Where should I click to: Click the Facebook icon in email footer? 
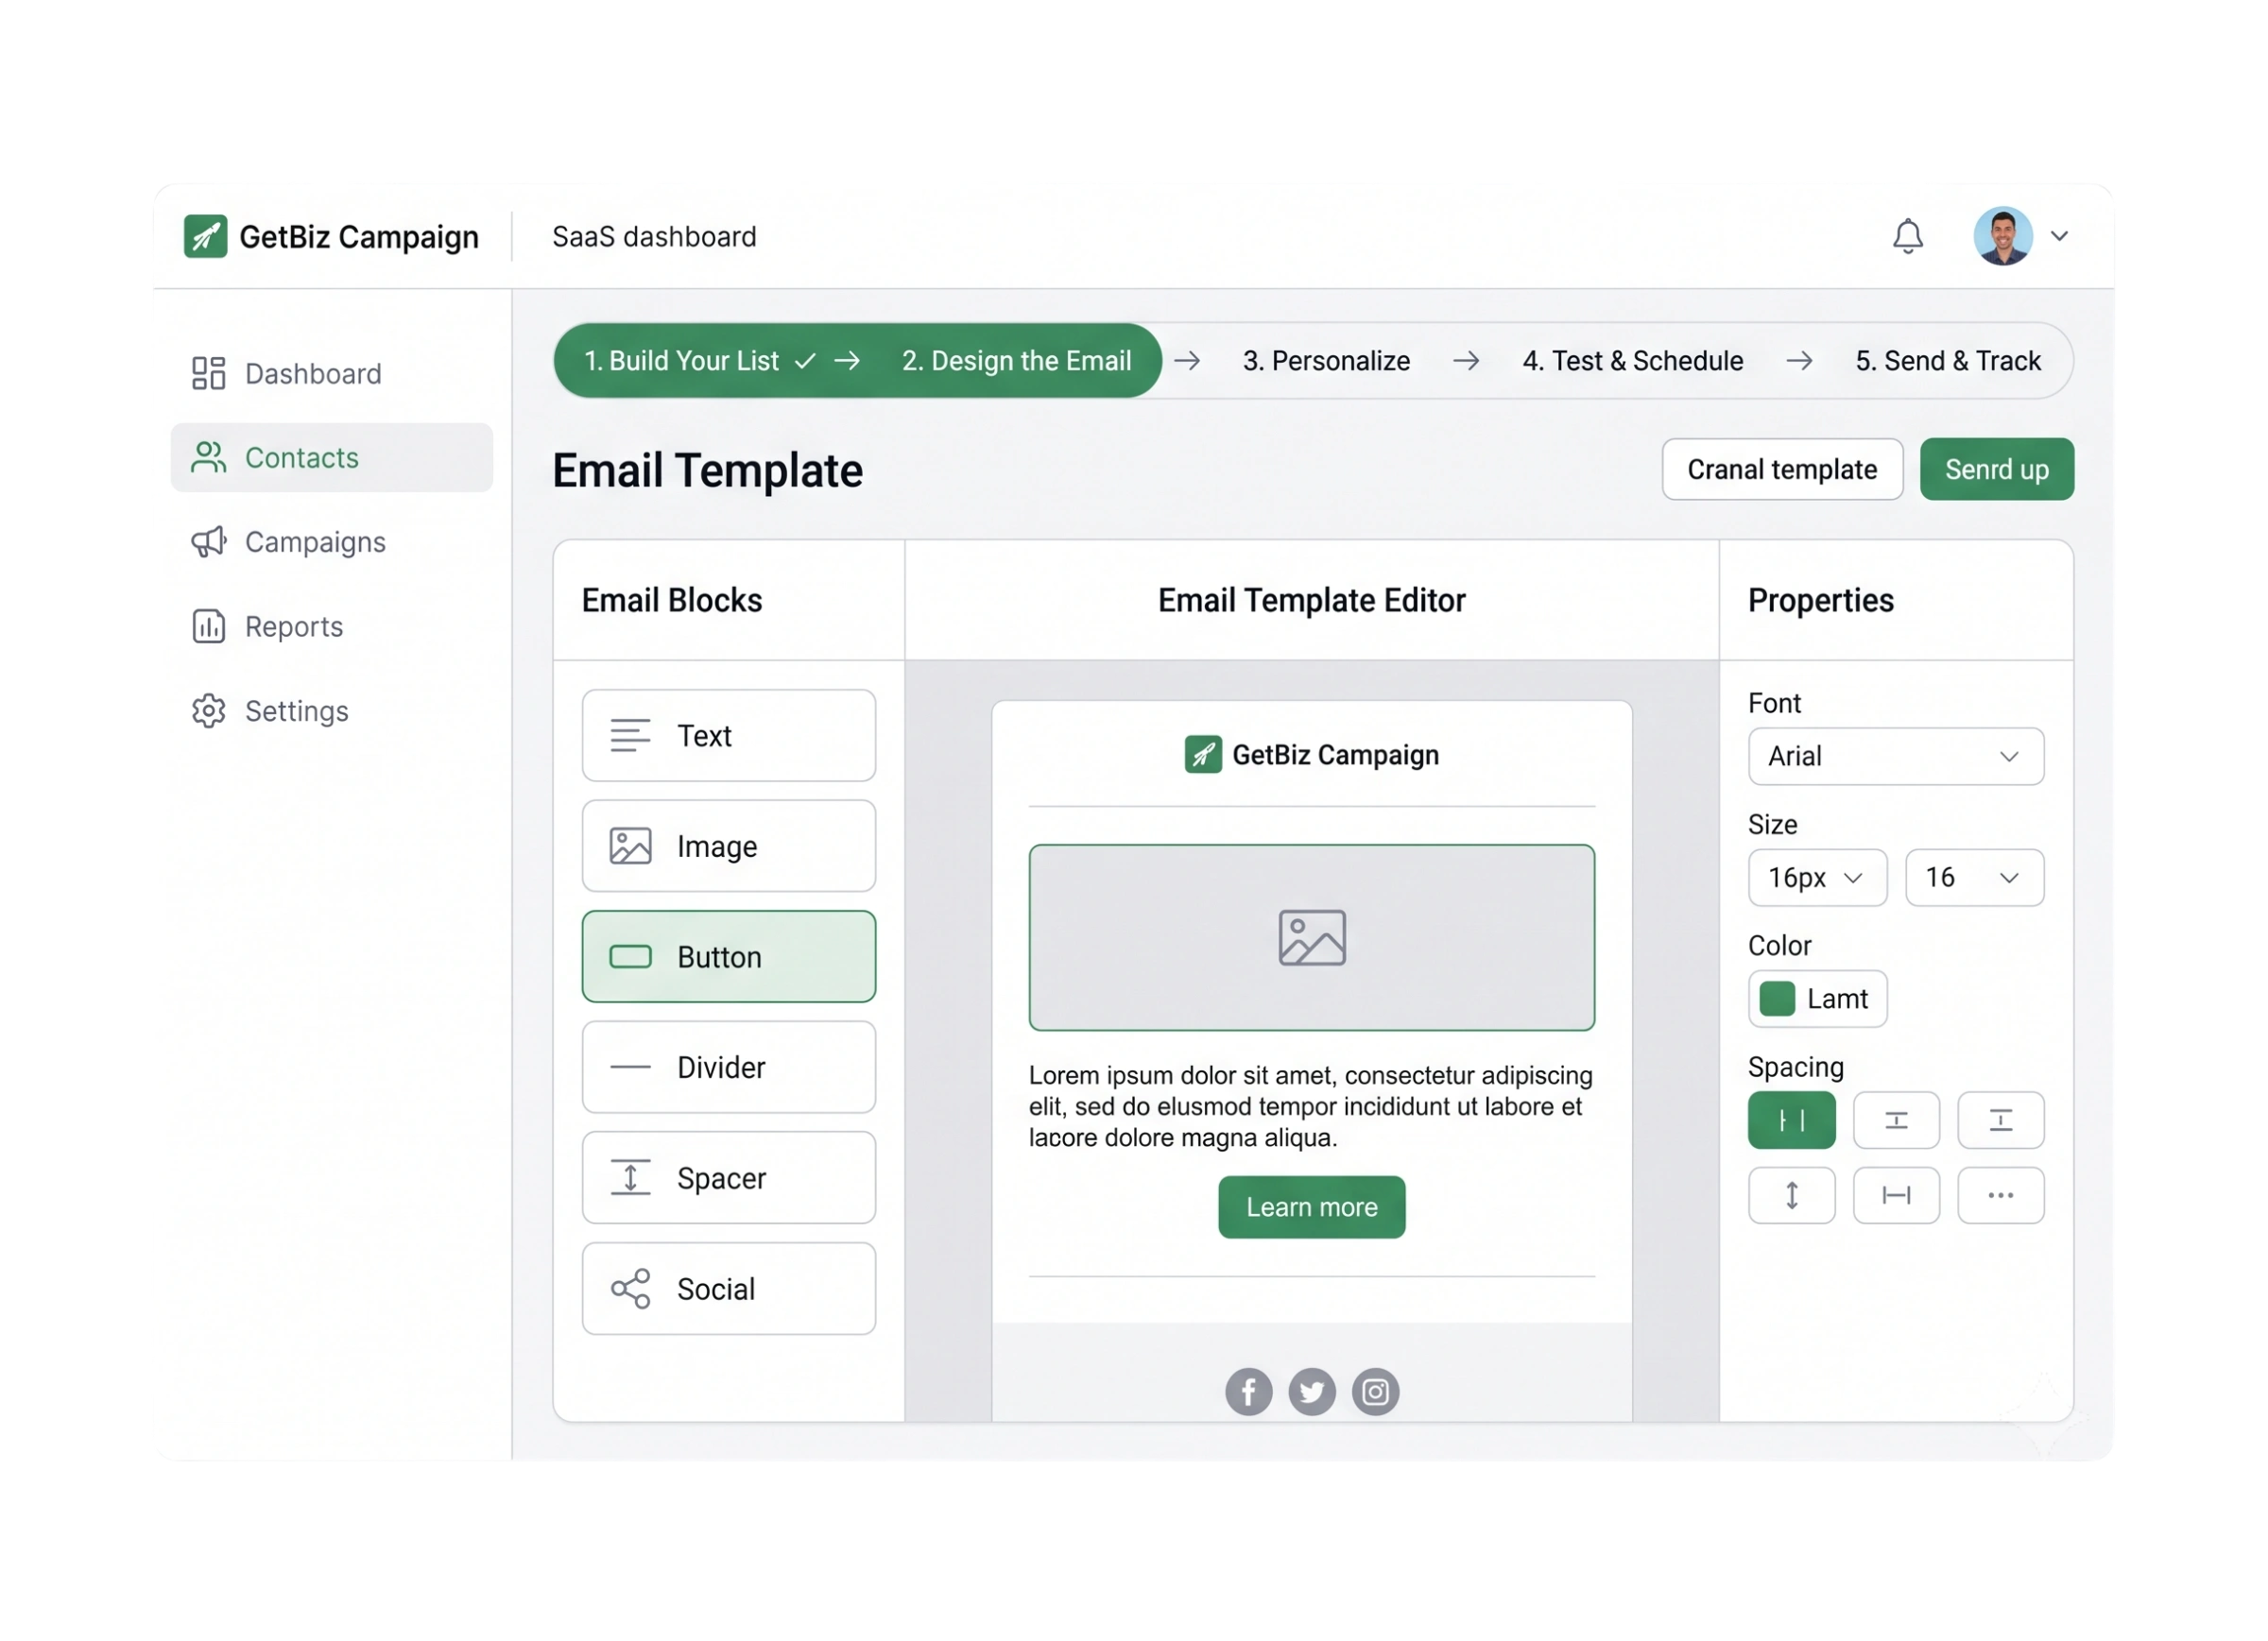tap(1248, 1392)
